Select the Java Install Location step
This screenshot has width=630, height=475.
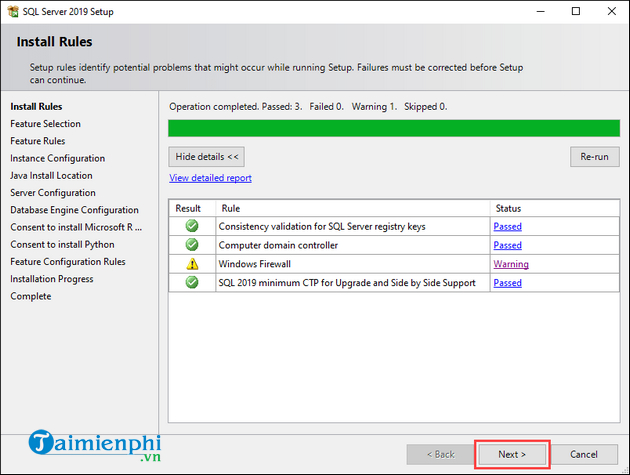(51, 176)
